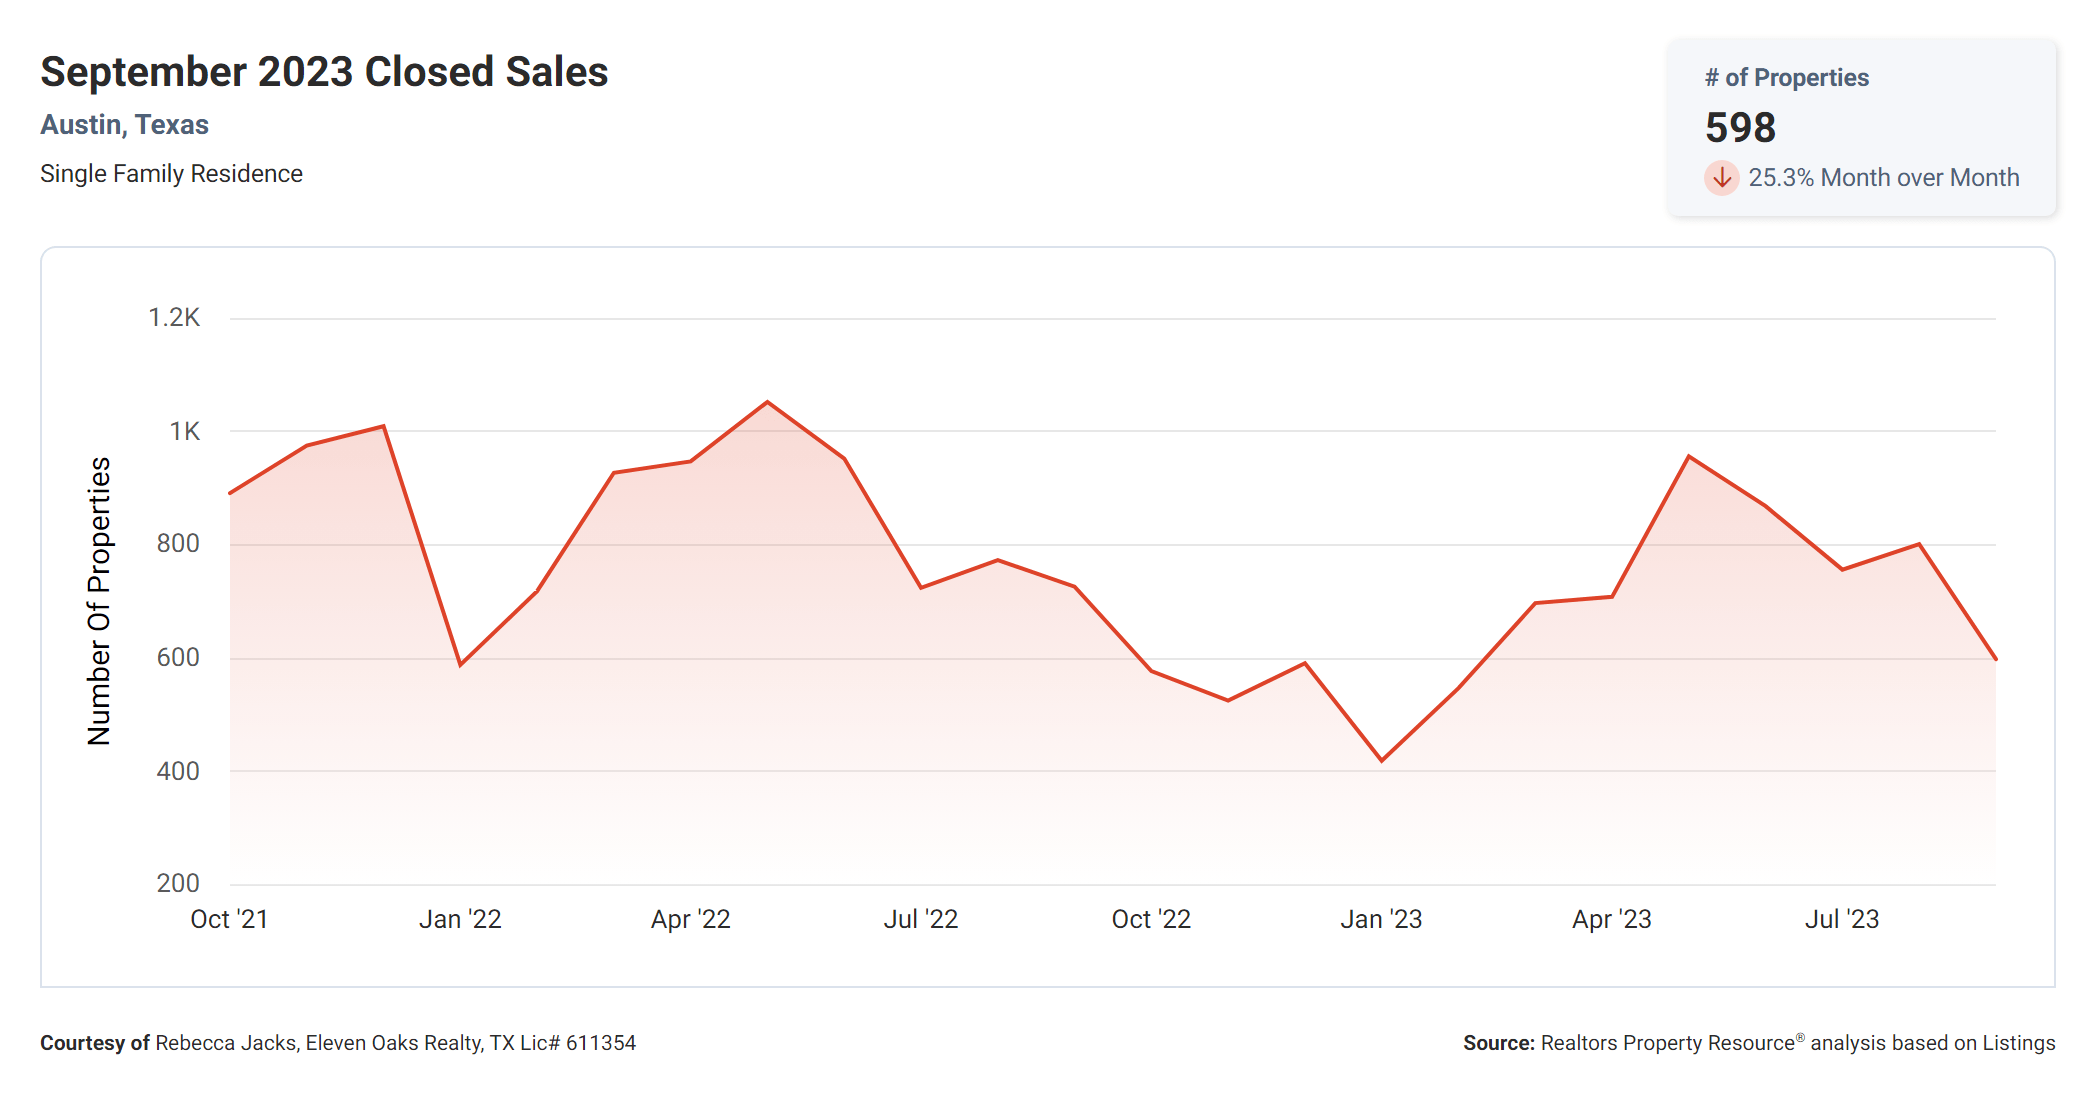Click the red down-arrow trend icon
2096x1100 pixels.
(x=1721, y=178)
